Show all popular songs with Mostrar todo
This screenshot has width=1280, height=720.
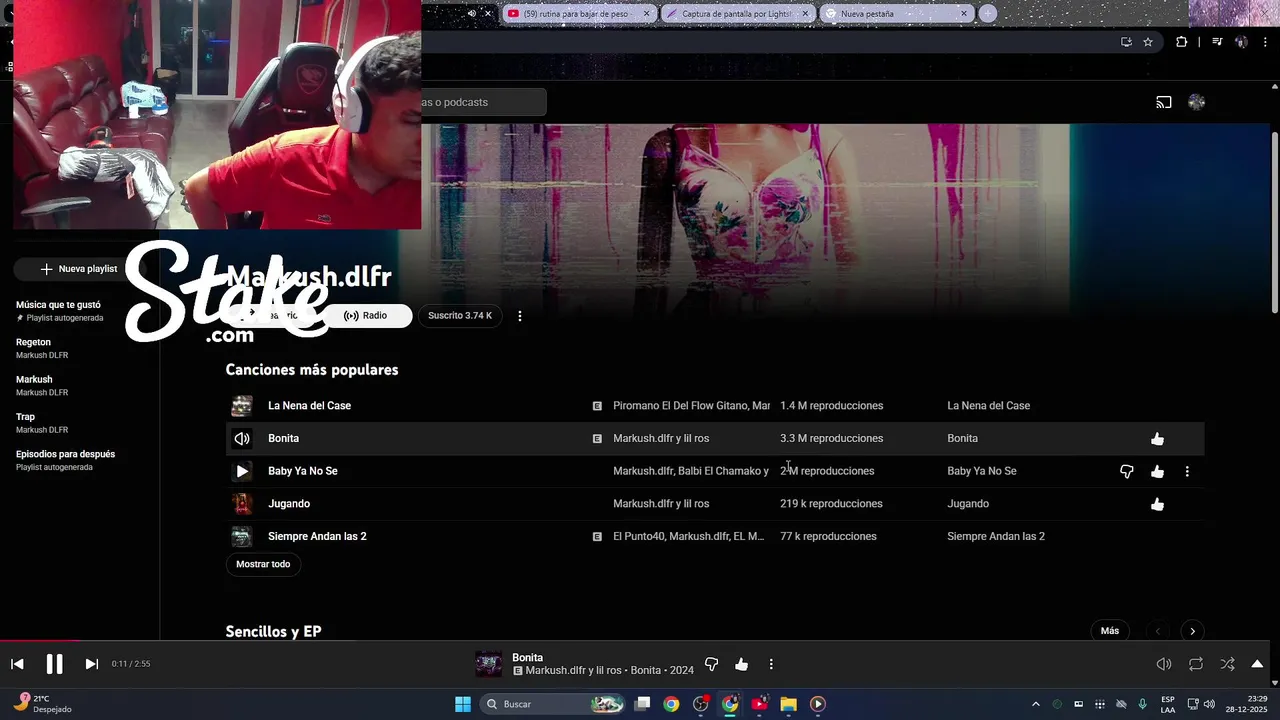coord(263,564)
